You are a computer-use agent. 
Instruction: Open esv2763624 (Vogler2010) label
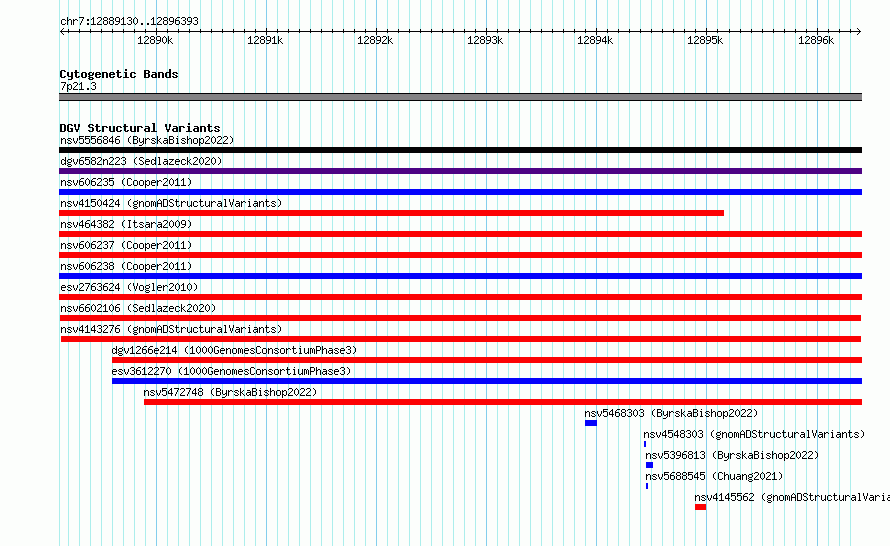(x=129, y=287)
